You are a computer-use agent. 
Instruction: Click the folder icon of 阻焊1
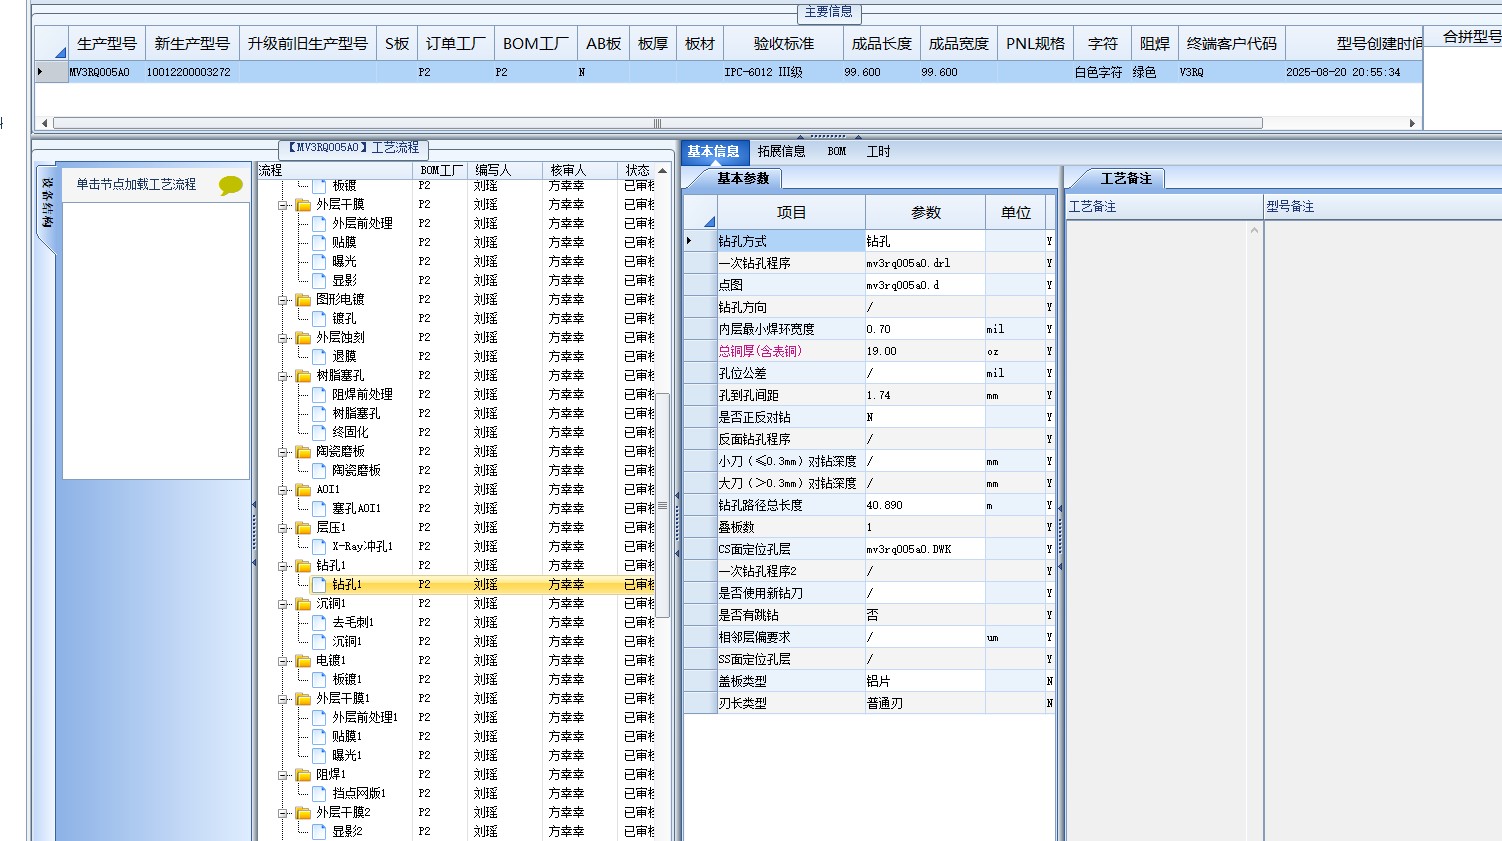point(303,775)
